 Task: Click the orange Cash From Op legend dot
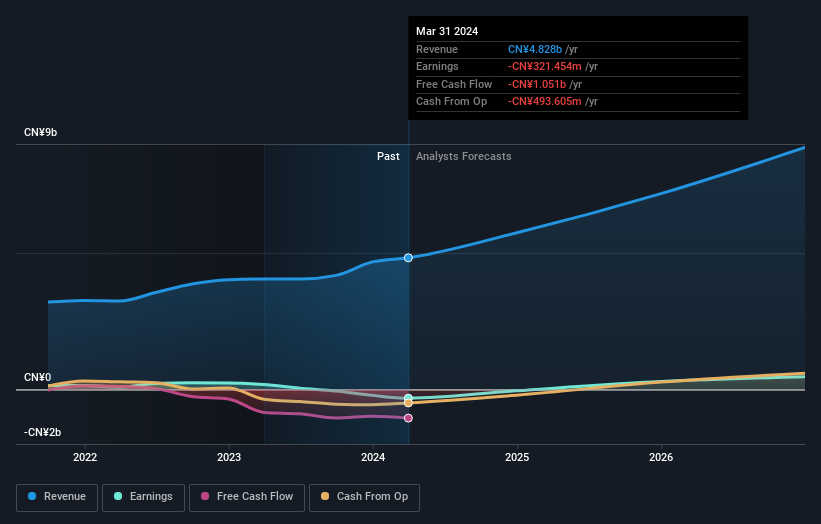coord(325,496)
